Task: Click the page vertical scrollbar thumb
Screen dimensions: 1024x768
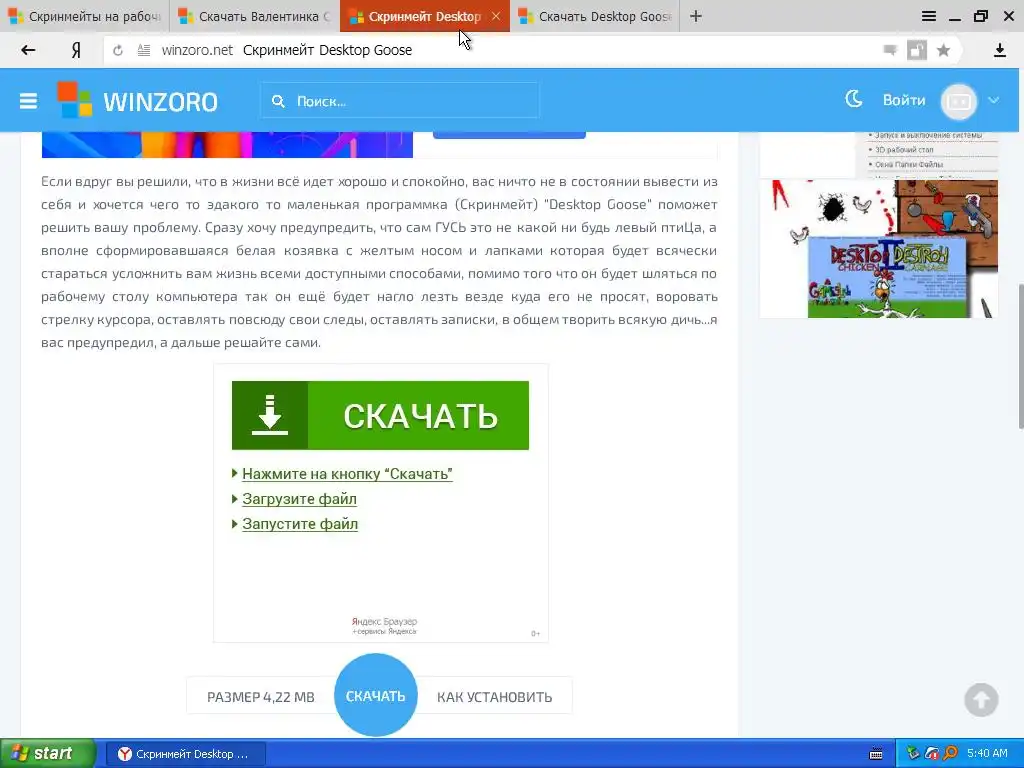Action: click(x=1019, y=356)
